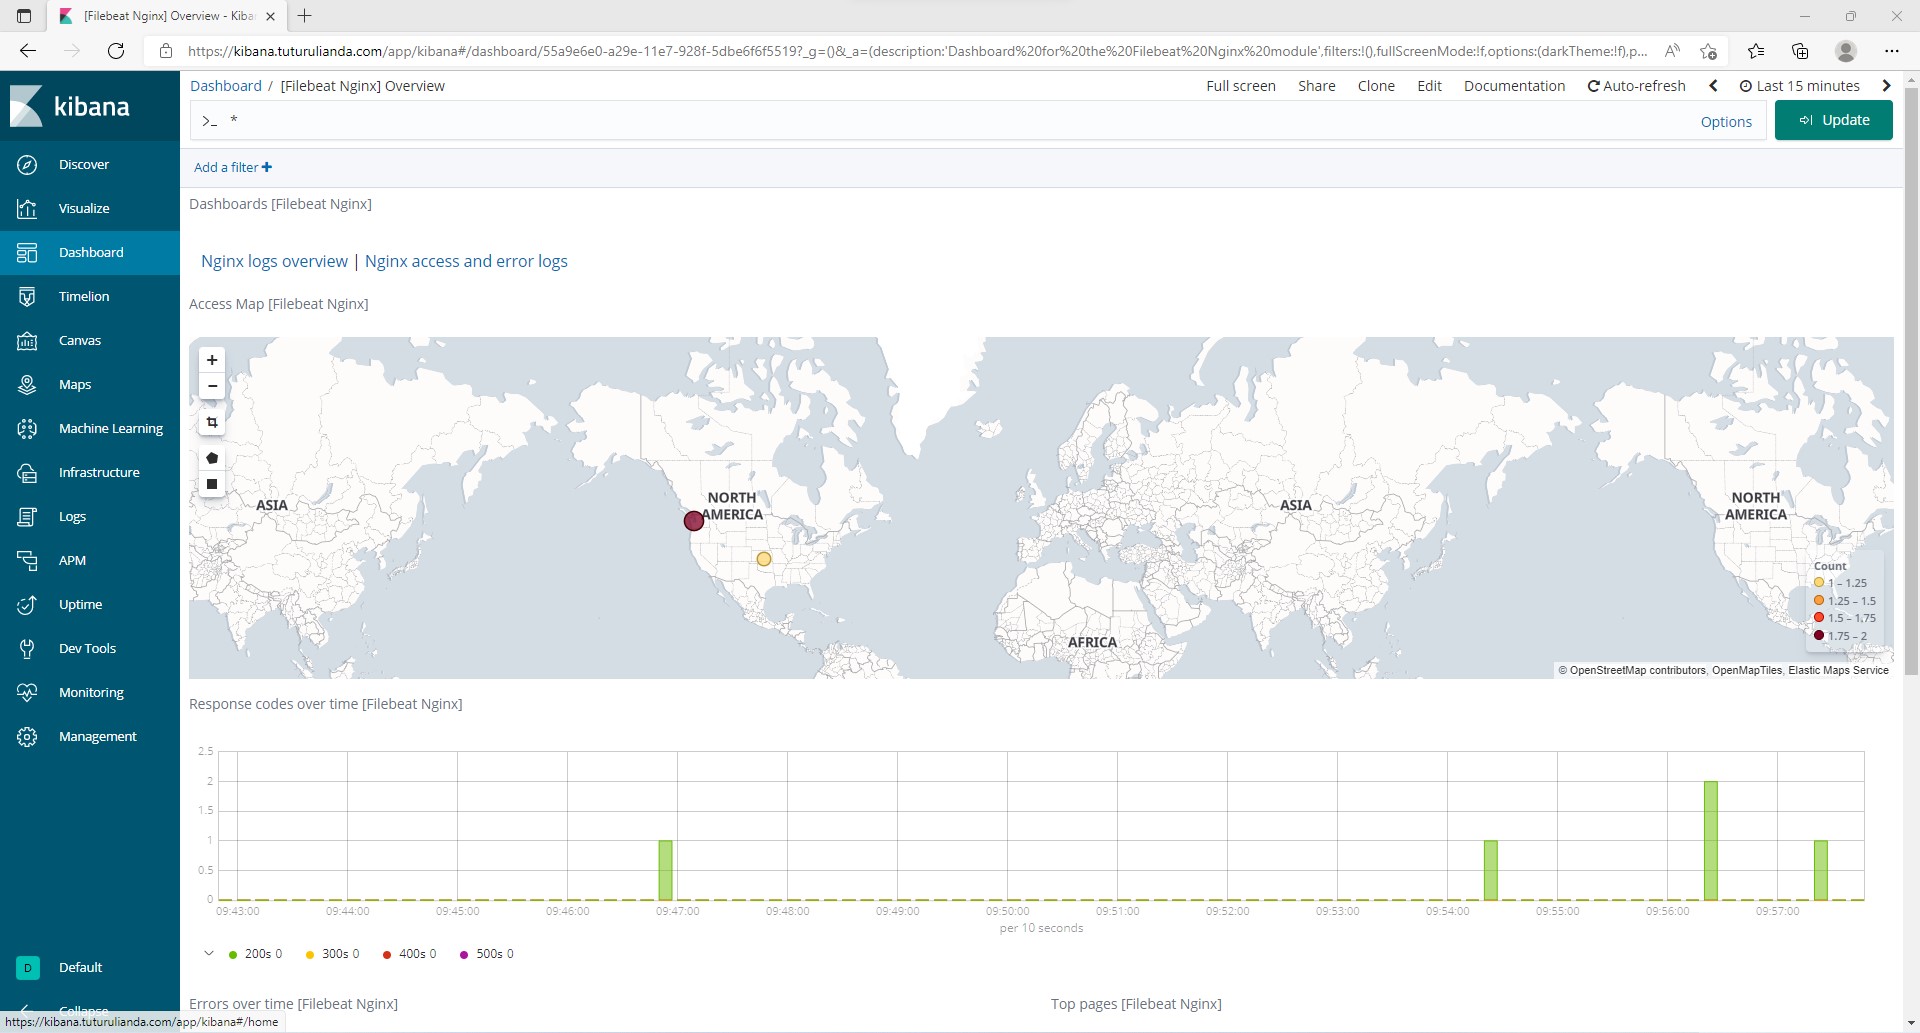
Task: Close the Filebeat Nginx browser tab
Action: pyautogui.click(x=270, y=16)
